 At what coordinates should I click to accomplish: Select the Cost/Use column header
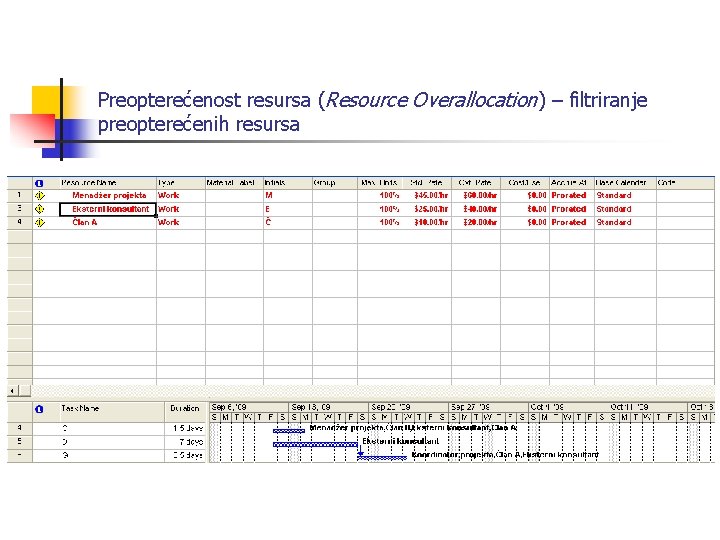click(x=525, y=183)
